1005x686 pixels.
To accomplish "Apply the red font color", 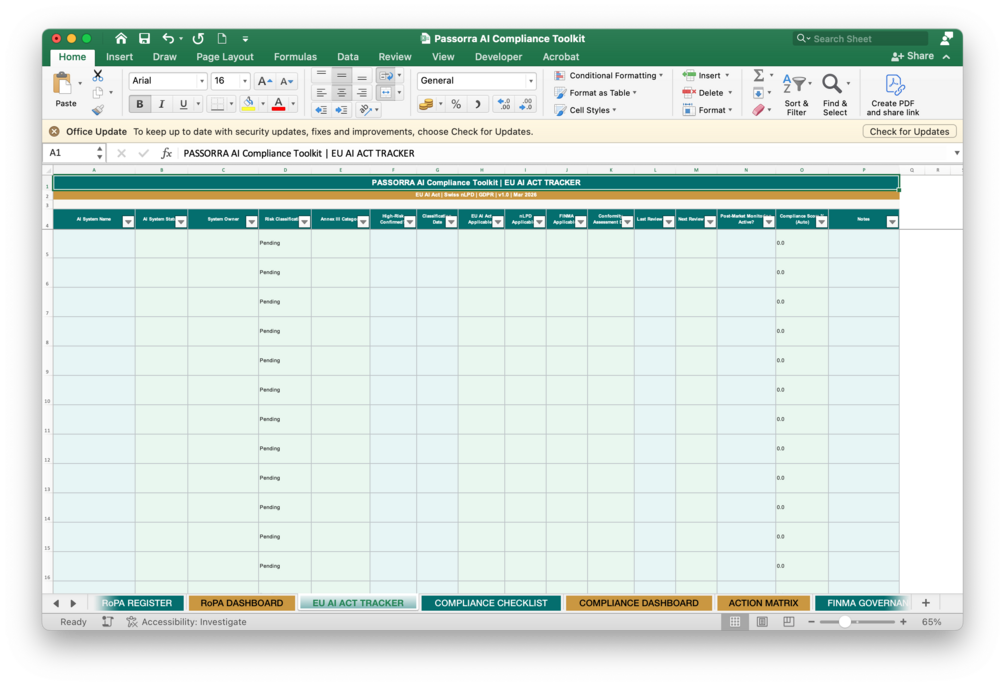I will [x=278, y=104].
